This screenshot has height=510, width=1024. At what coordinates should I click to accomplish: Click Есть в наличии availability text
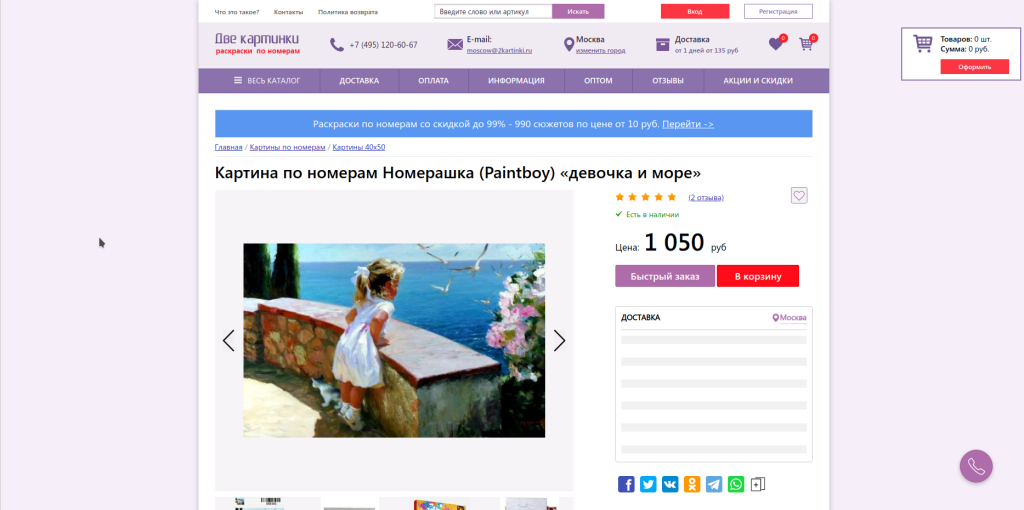point(652,214)
